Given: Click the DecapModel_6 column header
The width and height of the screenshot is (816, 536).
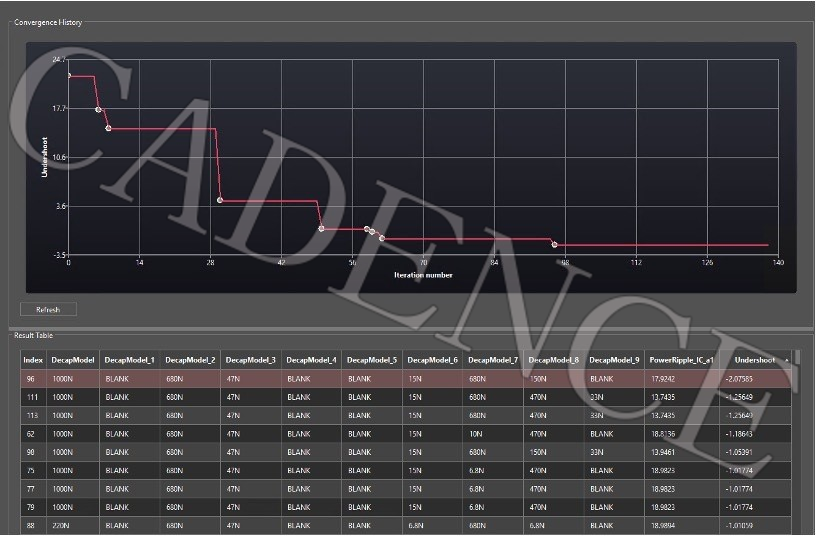Looking at the screenshot, I should 432,360.
